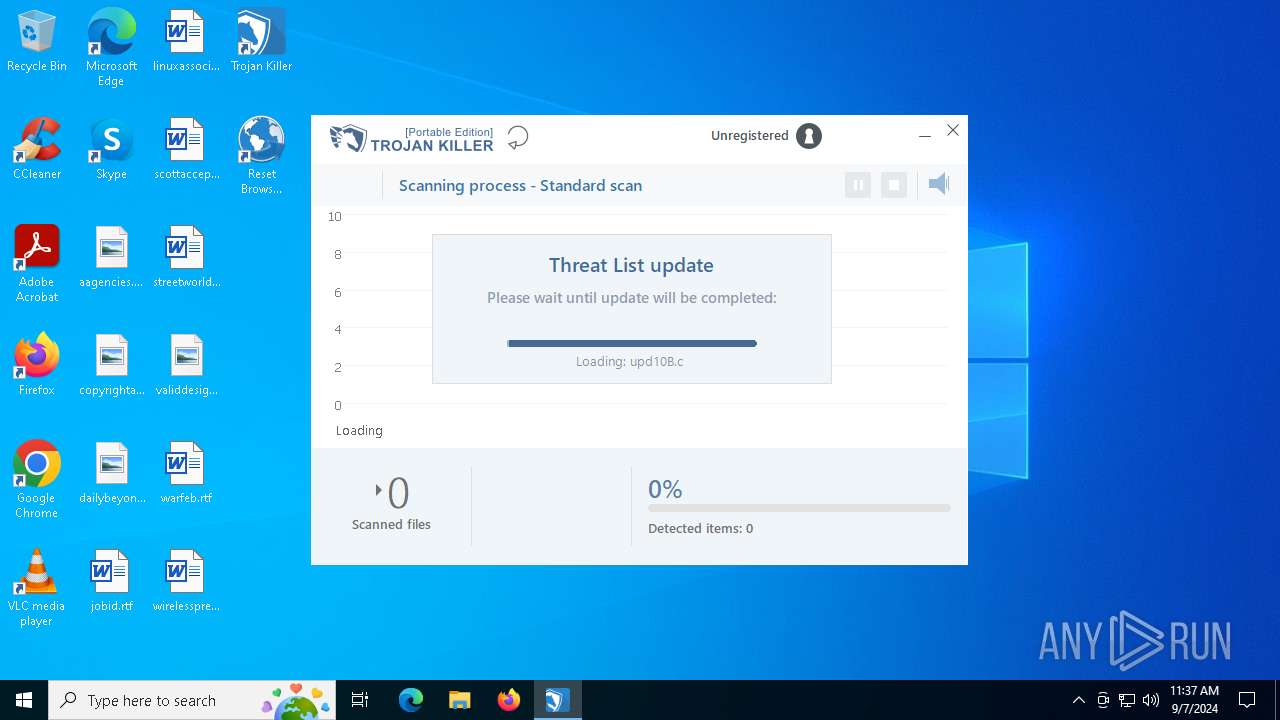The image size is (1280, 720).
Task: Select Adobe Acrobat desktop shortcut
Action: 37,264
